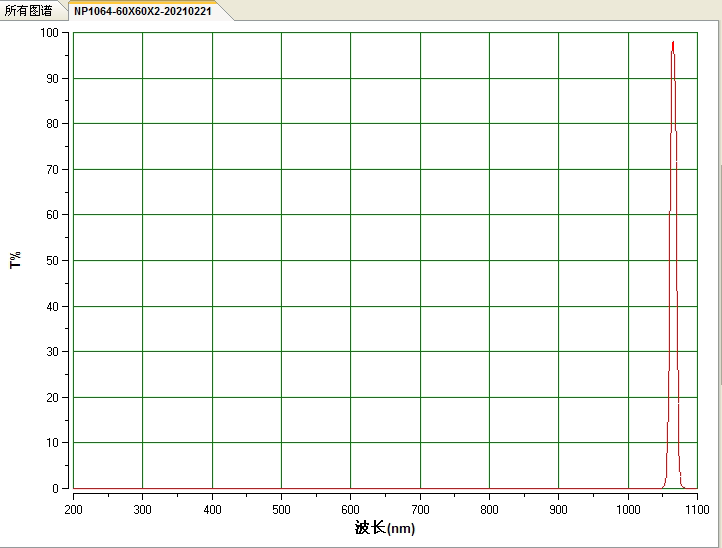Click the 波长(nm) x-axis title
The width and height of the screenshot is (722, 548).
pyautogui.click(x=385, y=528)
